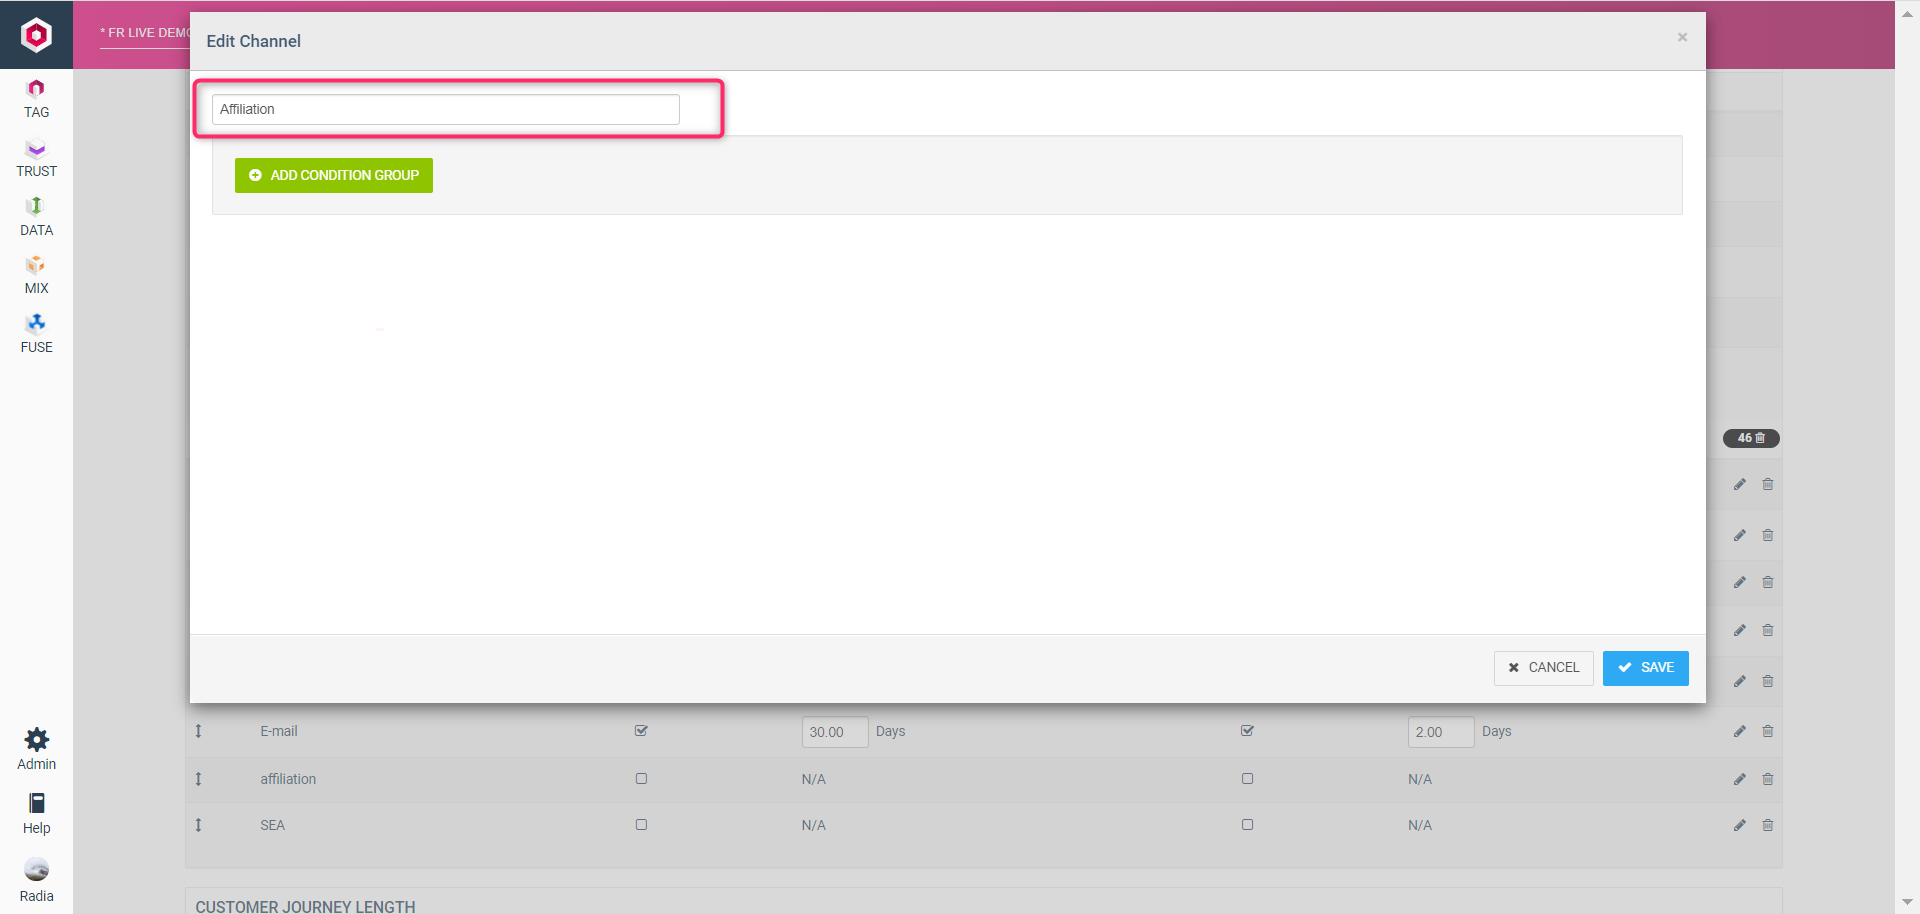Click the 30.00 days input for E-mail
This screenshot has width=1920, height=914.
[834, 732]
